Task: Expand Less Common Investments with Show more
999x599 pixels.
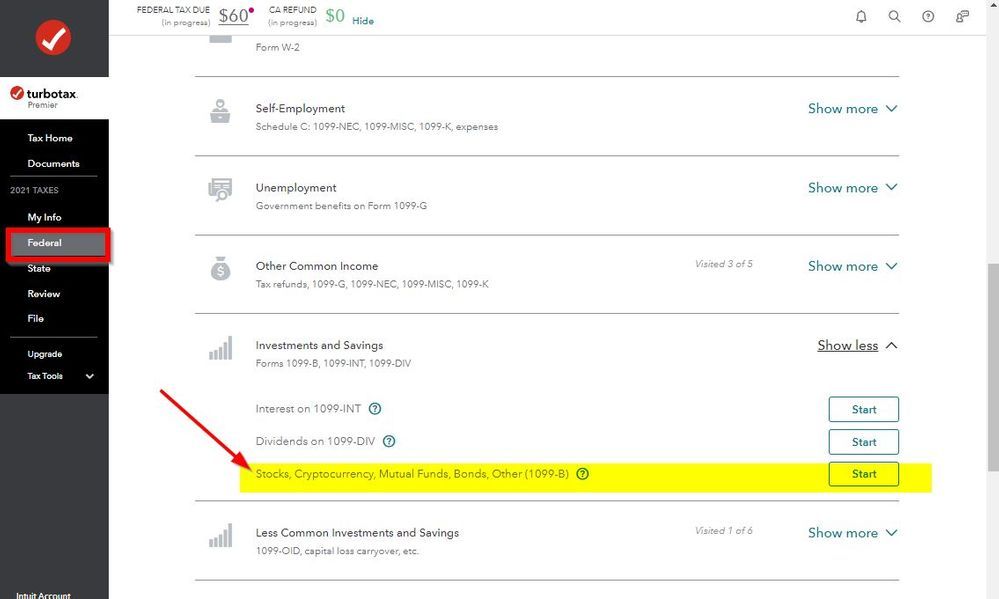Action: (852, 532)
